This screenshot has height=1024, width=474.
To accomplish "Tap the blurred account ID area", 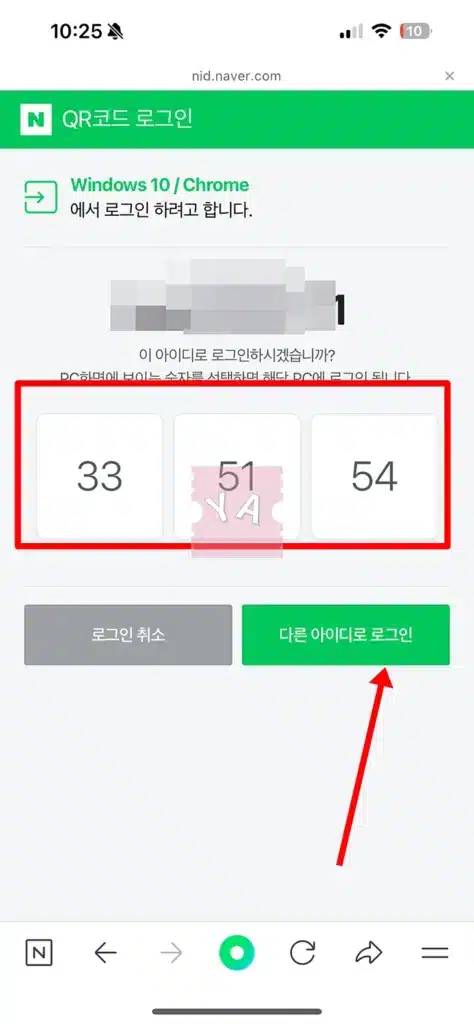I will 227,297.
